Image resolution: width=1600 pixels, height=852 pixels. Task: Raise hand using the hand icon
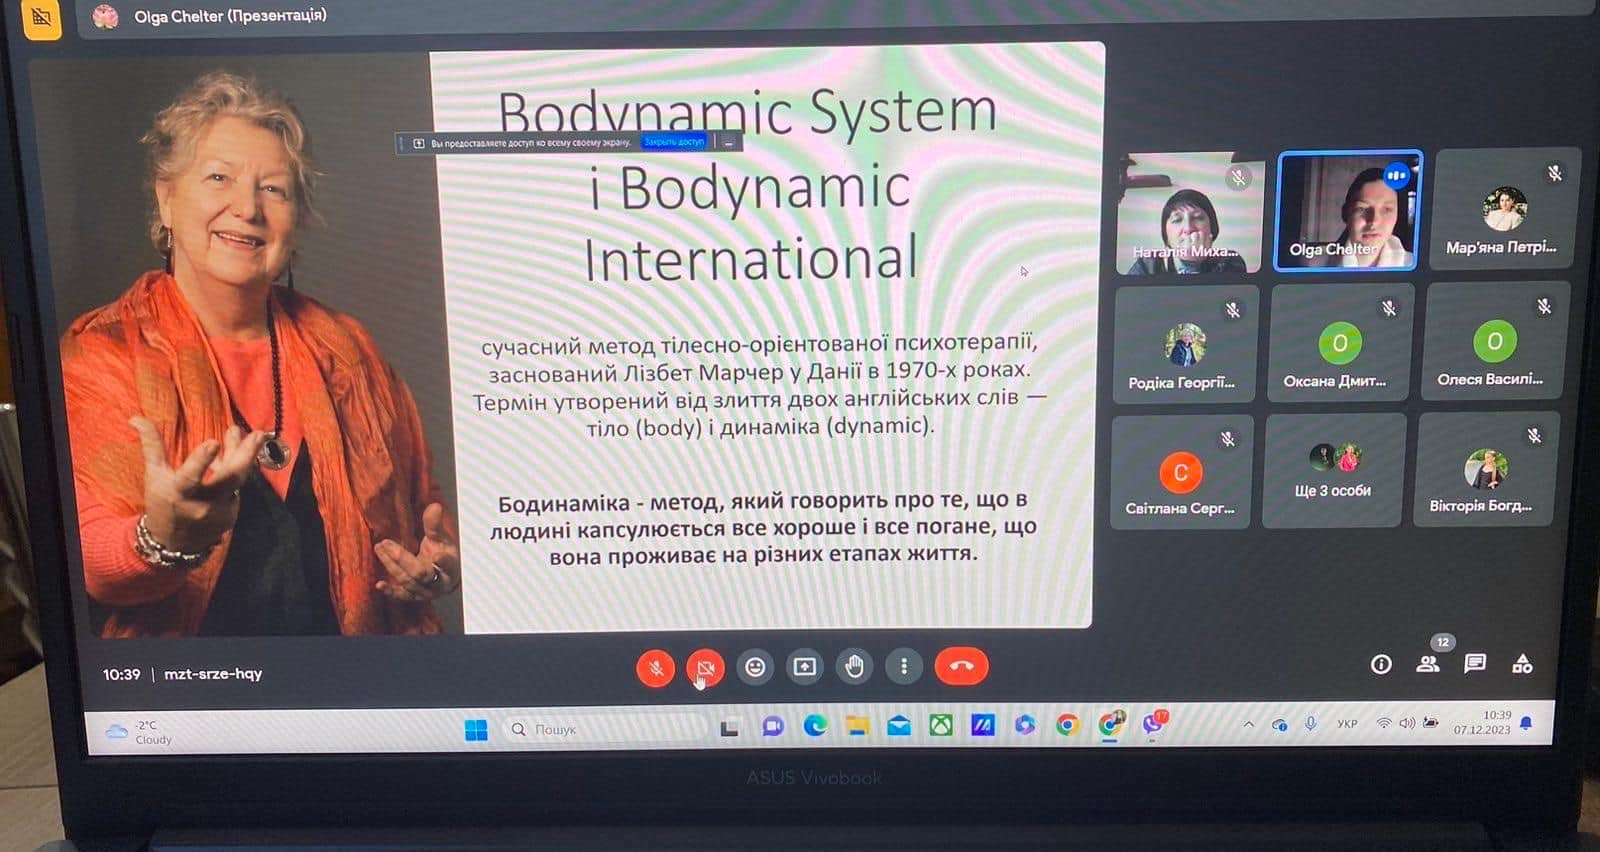pyautogui.click(x=854, y=666)
